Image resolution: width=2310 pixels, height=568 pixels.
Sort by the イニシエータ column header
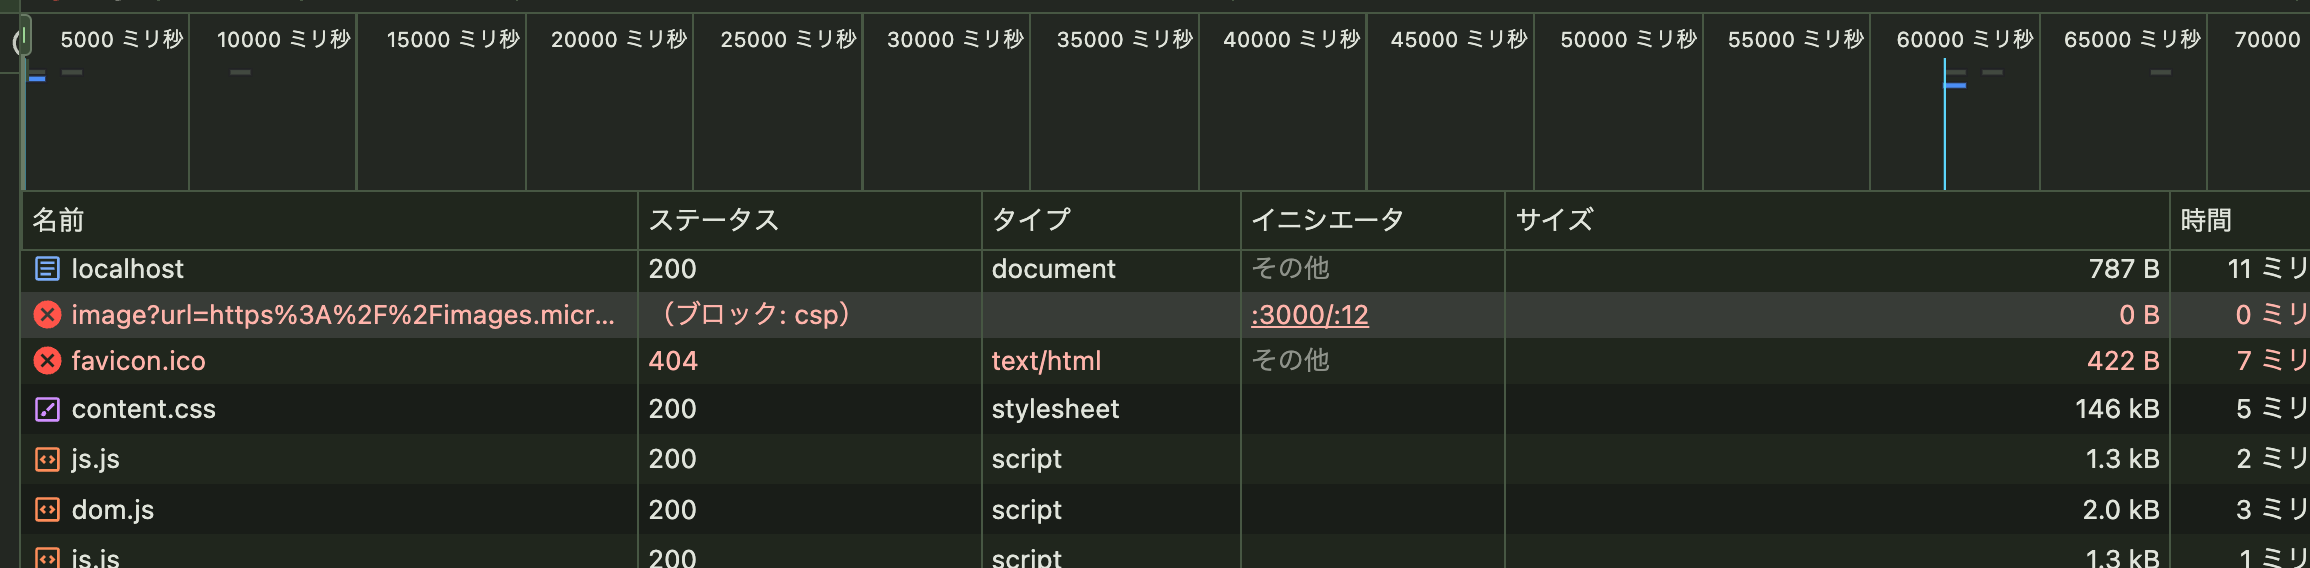pyautogui.click(x=1327, y=220)
